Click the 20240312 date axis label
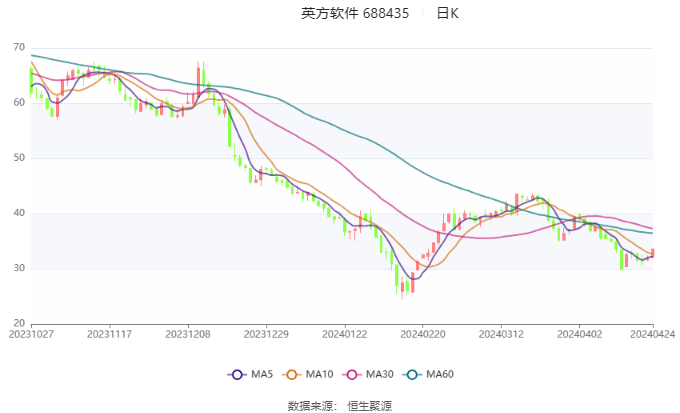 501,334
